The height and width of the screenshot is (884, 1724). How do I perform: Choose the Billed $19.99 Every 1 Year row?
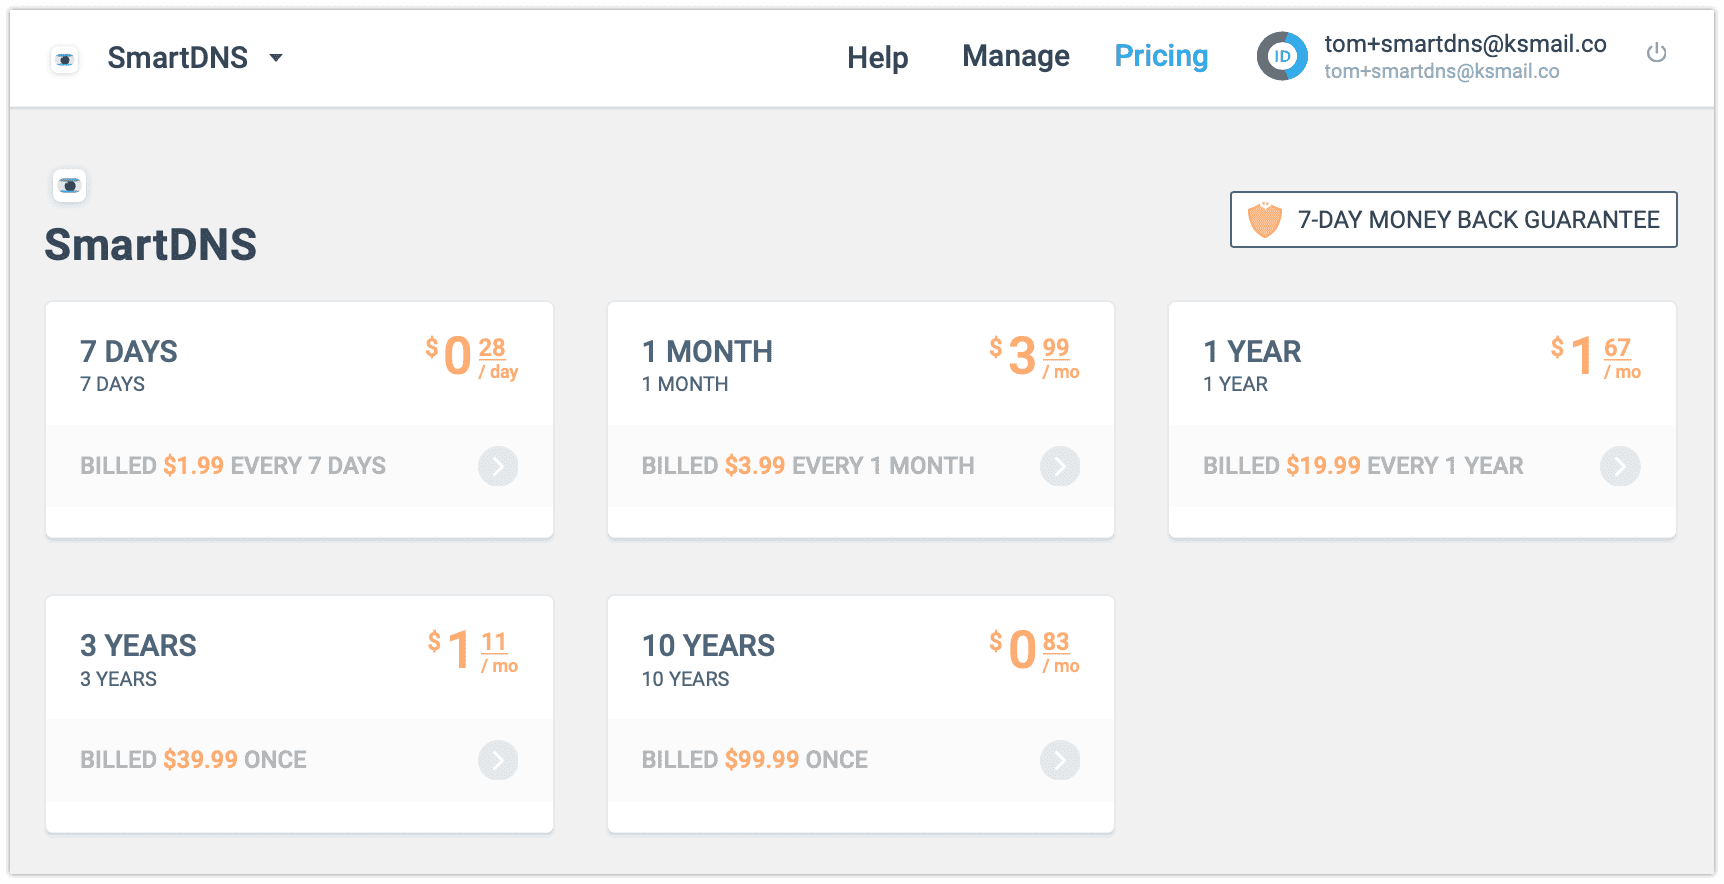pyautogui.click(x=1422, y=466)
